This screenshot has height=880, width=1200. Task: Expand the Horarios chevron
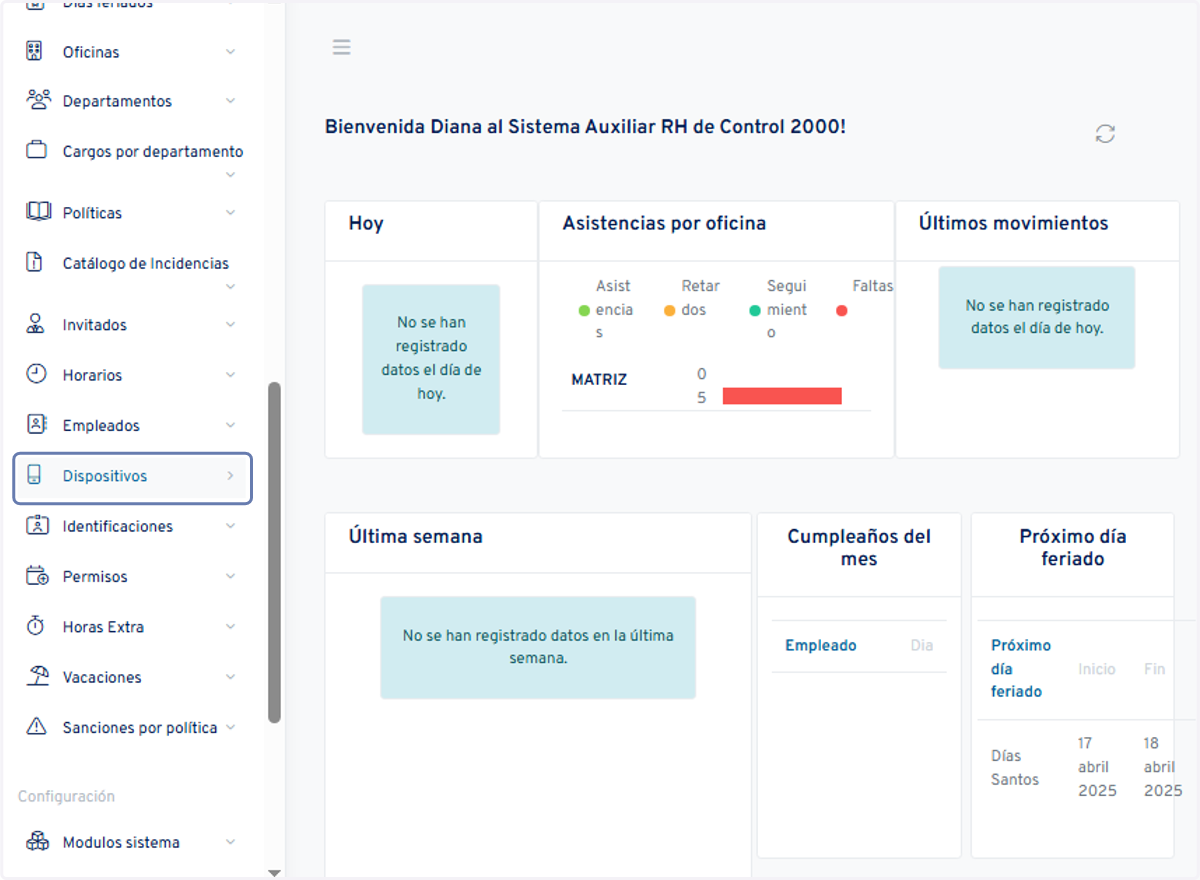pyautogui.click(x=231, y=375)
